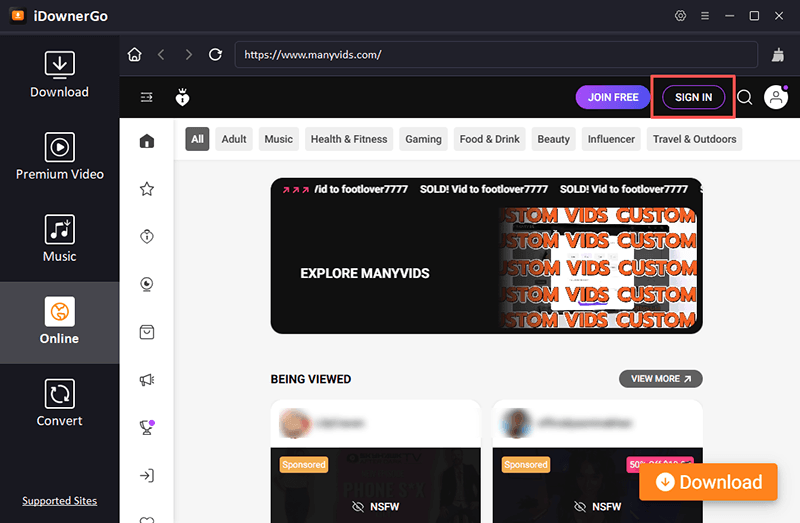
Task: Open iDownerGo settings gear
Action: [x=680, y=16]
